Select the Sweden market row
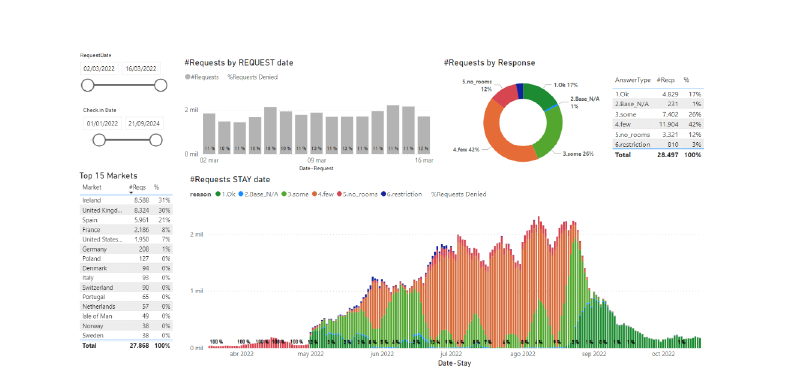Screen dimensions: 800x389 [126, 335]
